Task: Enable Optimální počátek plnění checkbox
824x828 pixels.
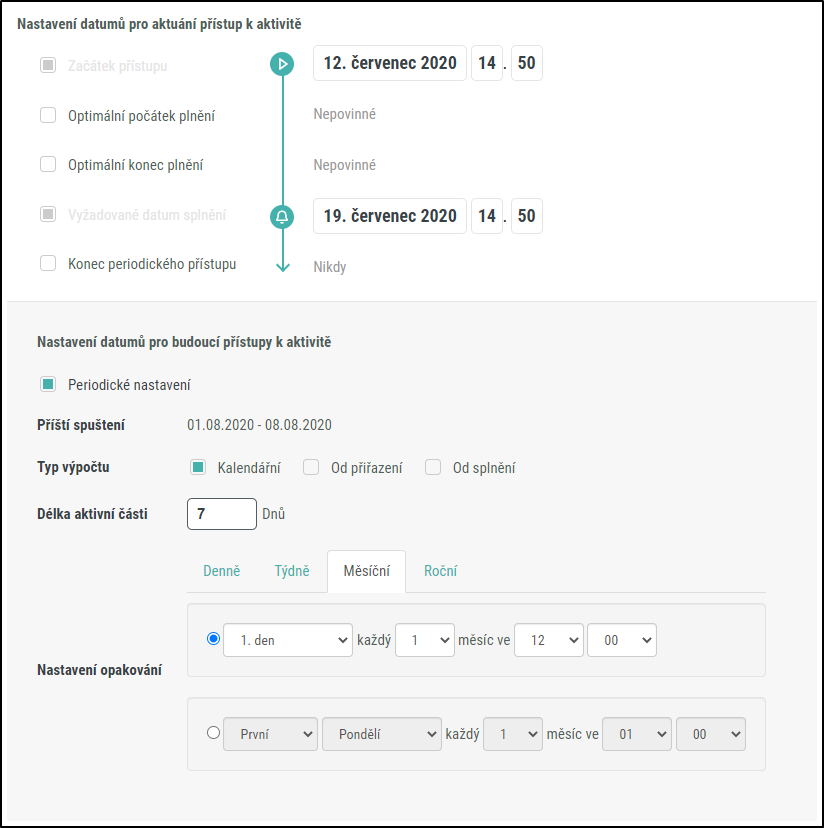Action: coord(48,115)
